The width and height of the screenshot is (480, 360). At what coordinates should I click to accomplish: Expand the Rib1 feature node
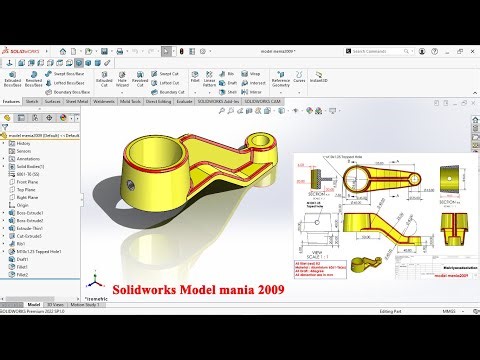point(4,244)
